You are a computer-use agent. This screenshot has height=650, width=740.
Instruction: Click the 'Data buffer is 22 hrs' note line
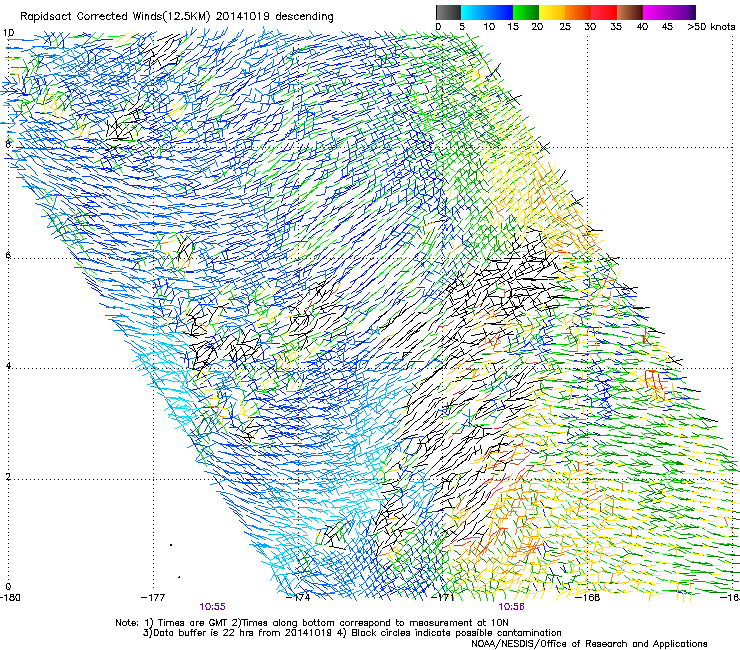(x=352, y=633)
